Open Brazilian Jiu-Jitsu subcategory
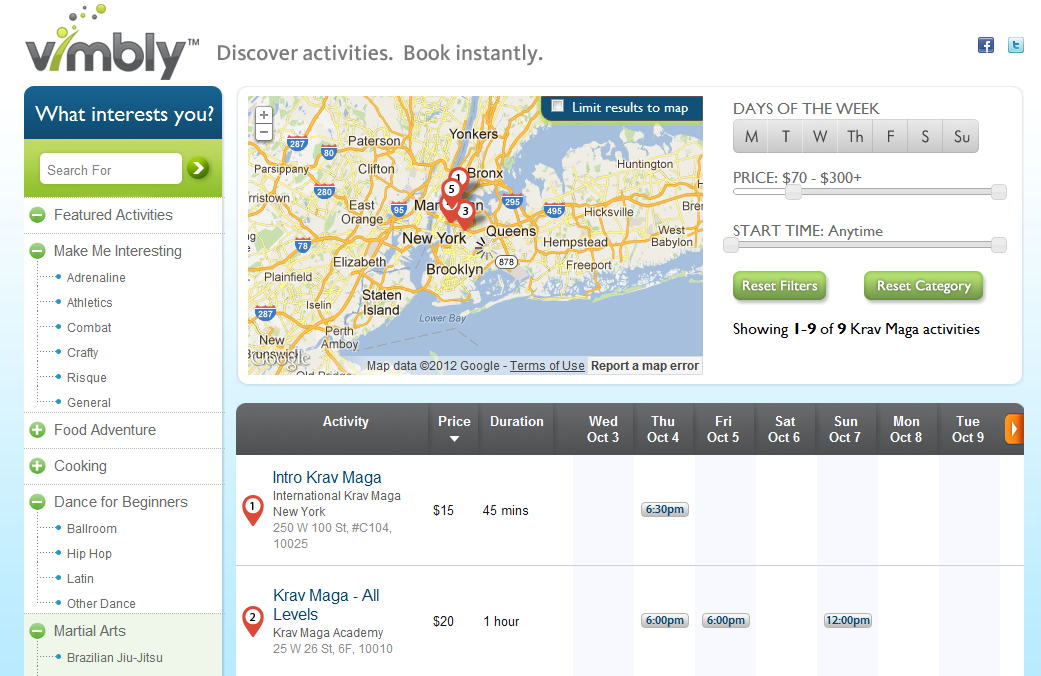This screenshot has height=676, width=1041. click(x=114, y=657)
